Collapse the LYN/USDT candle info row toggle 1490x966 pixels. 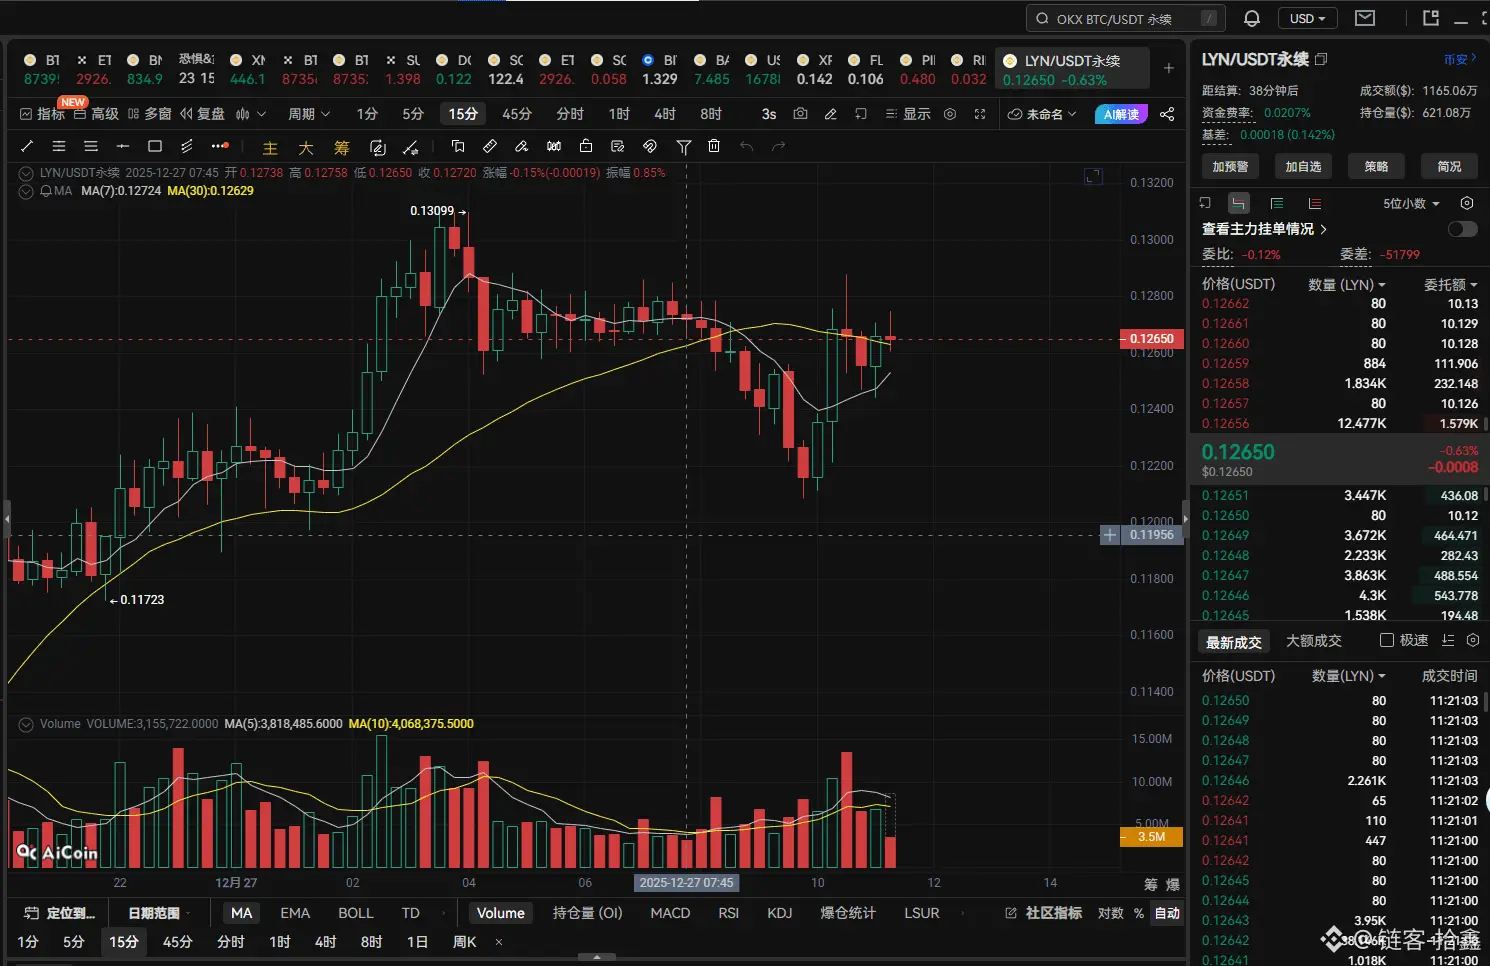click(26, 173)
